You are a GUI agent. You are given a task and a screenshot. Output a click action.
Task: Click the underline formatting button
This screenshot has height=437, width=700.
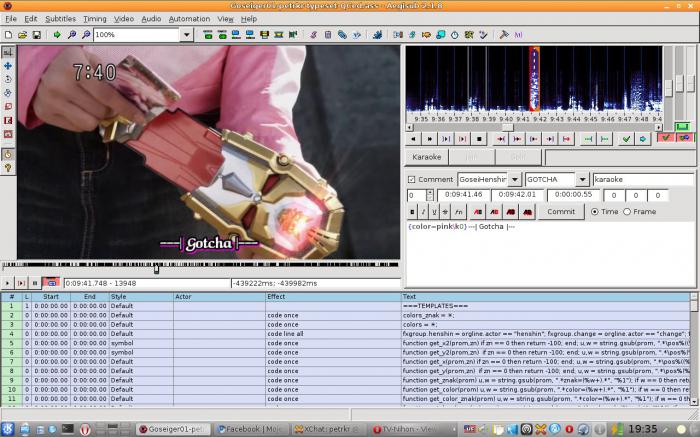(x=433, y=212)
